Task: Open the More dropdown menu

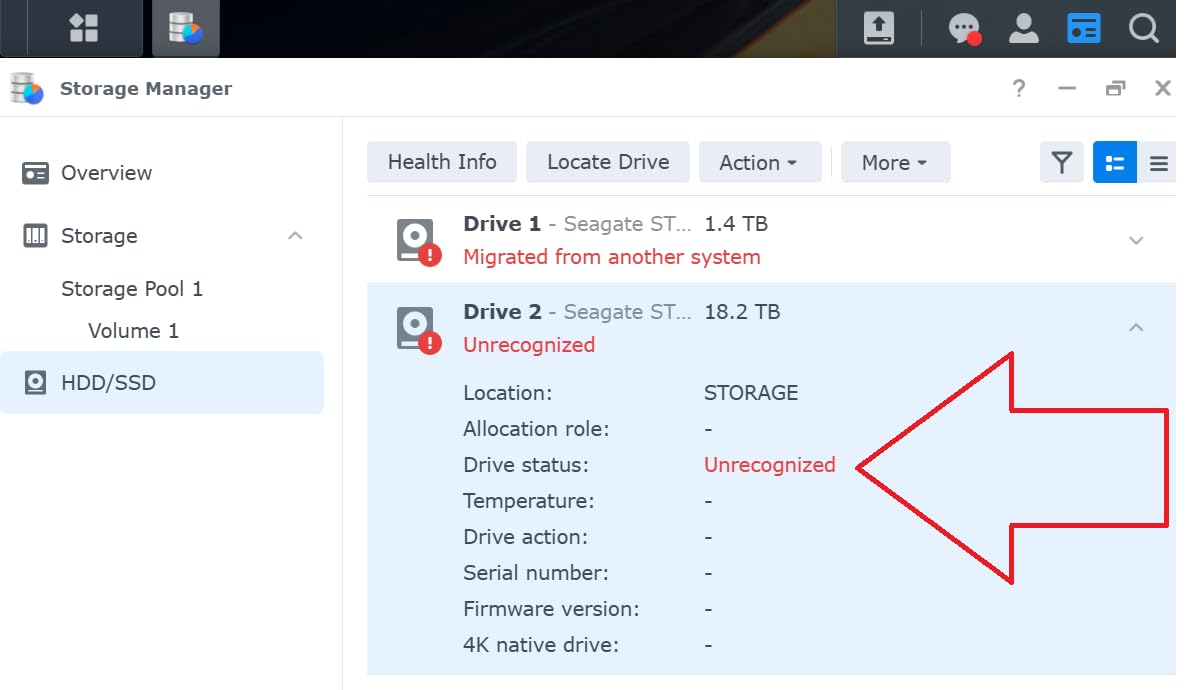Action: pyautogui.click(x=895, y=162)
